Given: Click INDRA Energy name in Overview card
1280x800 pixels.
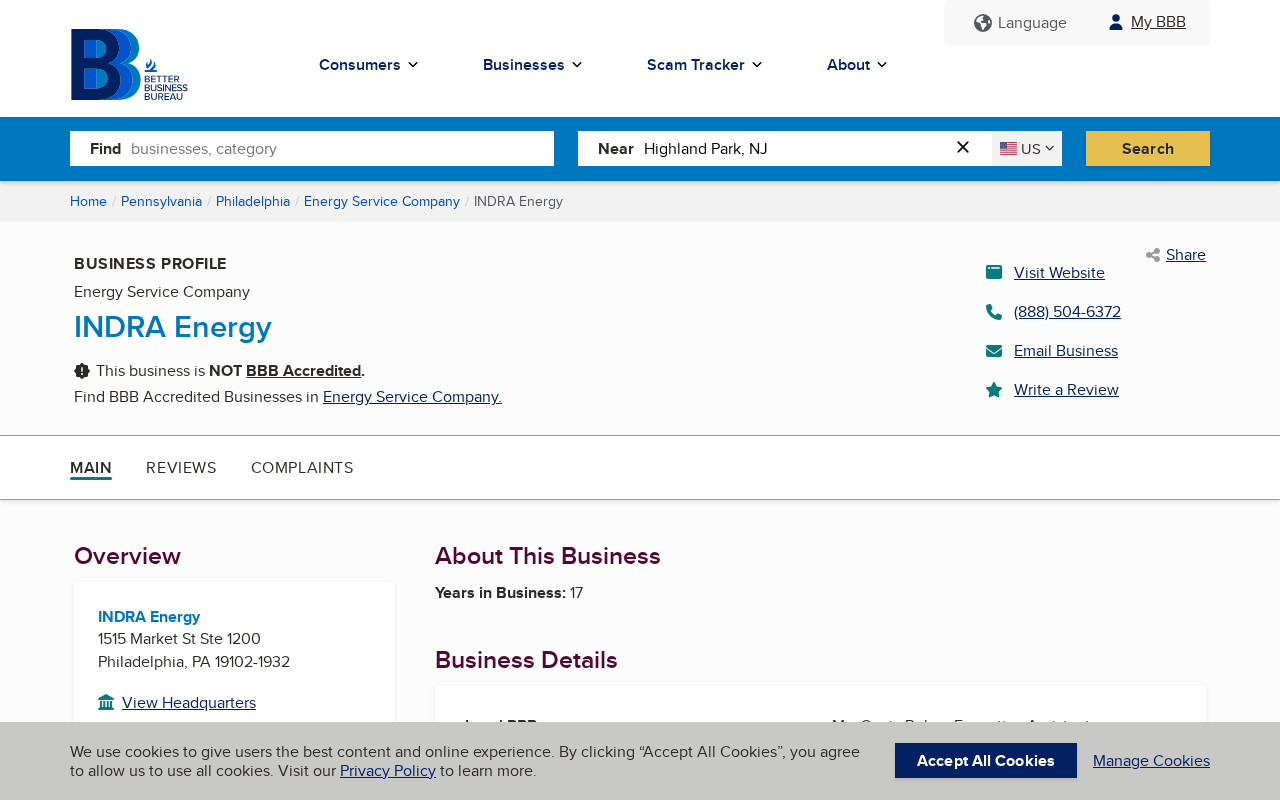Looking at the screenshot, I should click(x=149, y=617).
